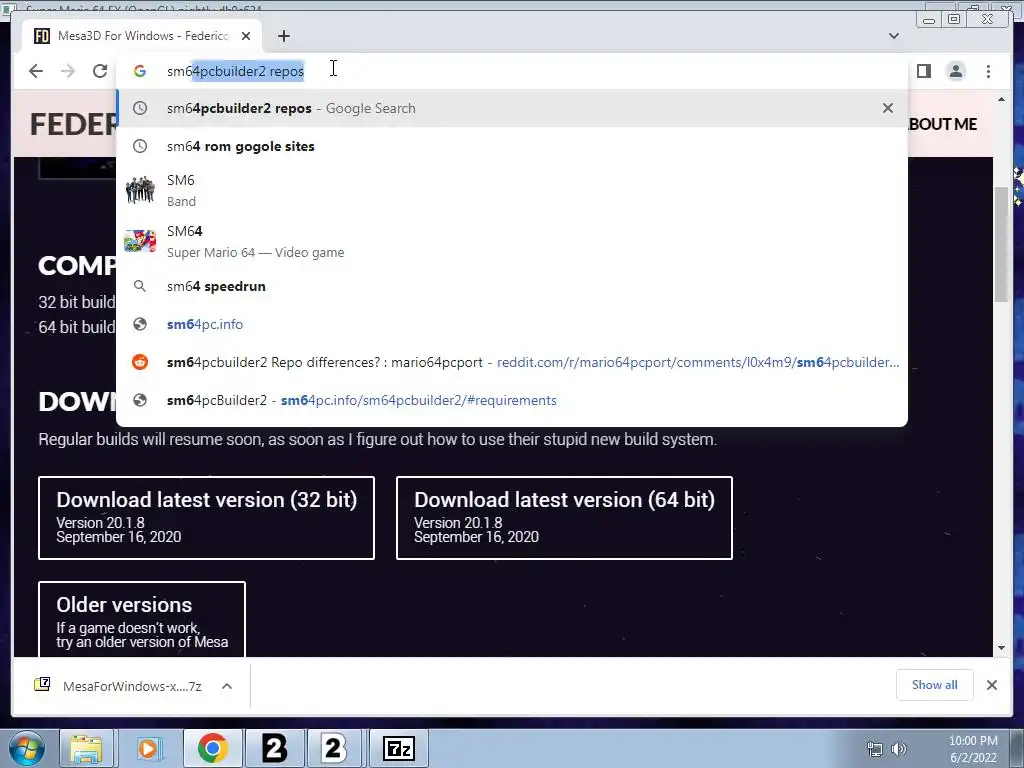Select the sm64 speedrun suggestion

tap(511, 286)
